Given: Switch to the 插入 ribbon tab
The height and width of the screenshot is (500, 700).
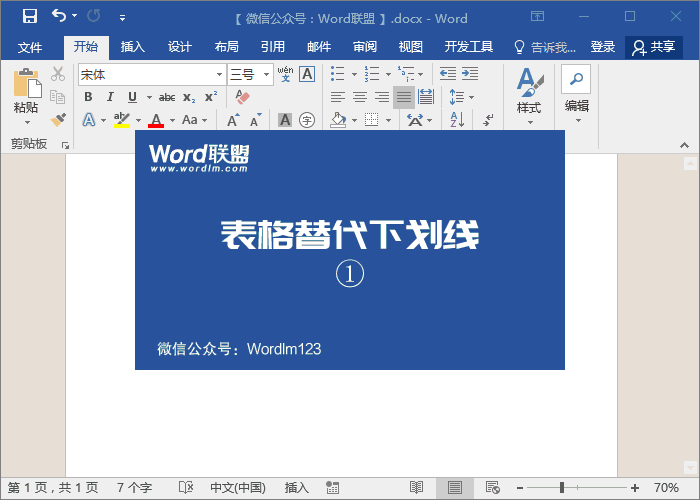Looking at the screenshot, I should point(133,47).
